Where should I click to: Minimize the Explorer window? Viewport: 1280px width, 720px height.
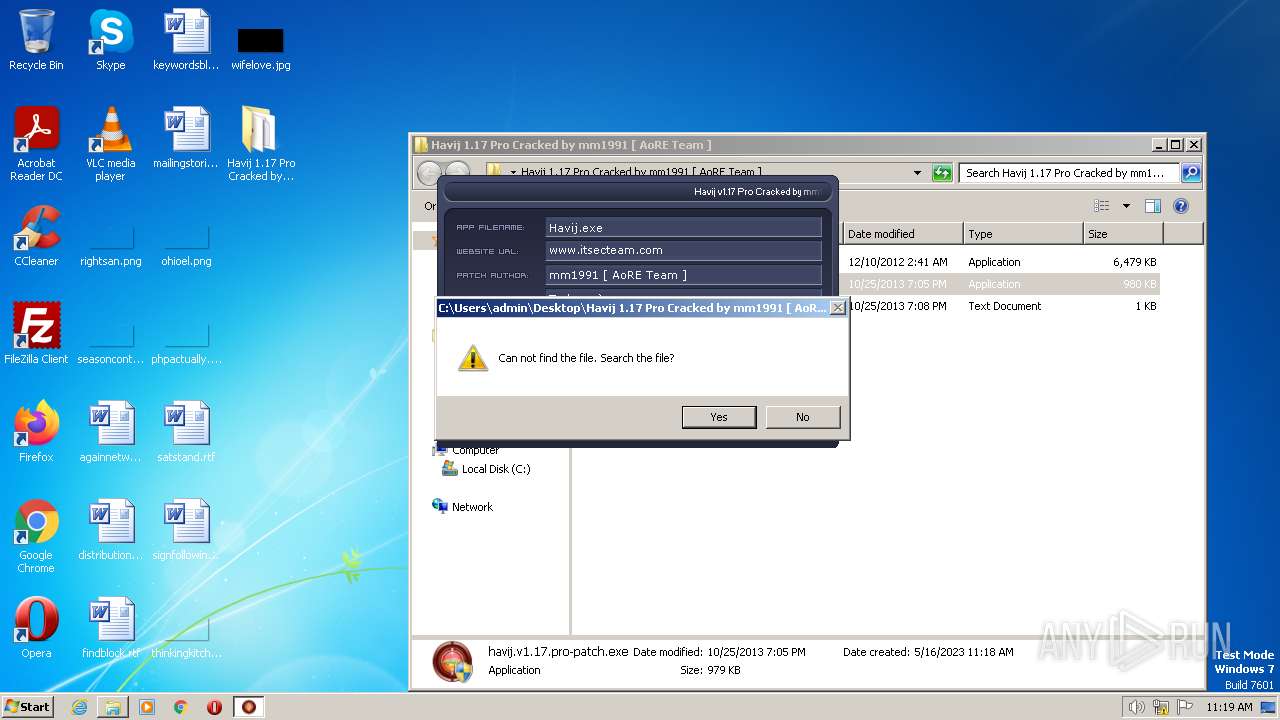[1159, 145]
